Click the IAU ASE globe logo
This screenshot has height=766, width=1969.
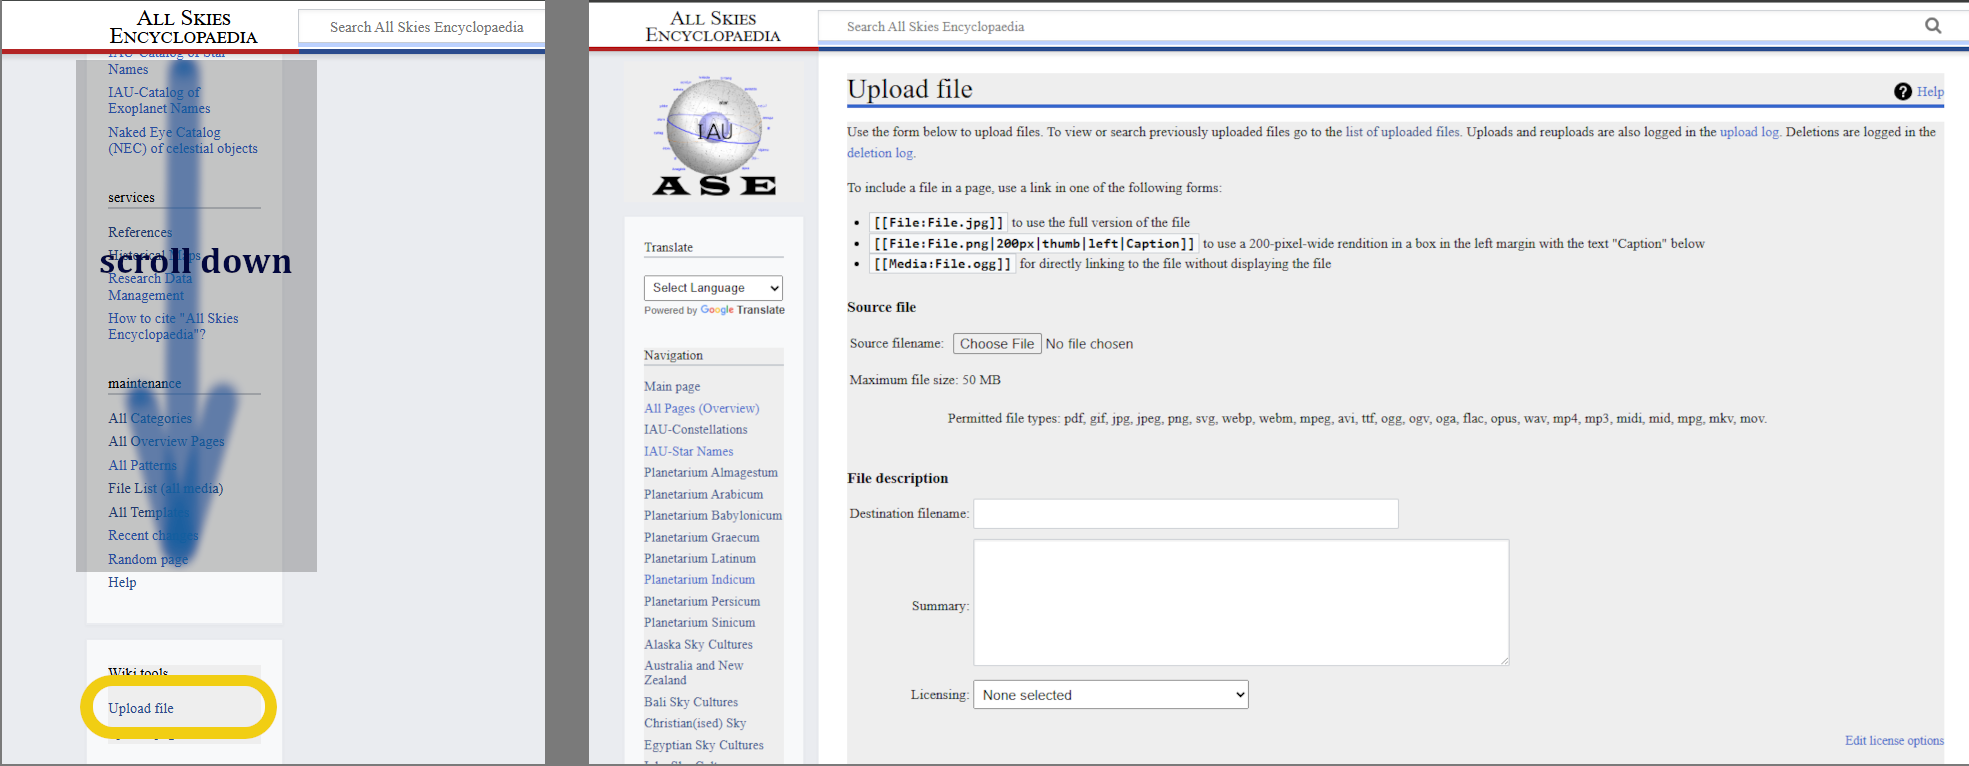pos(714,136)
